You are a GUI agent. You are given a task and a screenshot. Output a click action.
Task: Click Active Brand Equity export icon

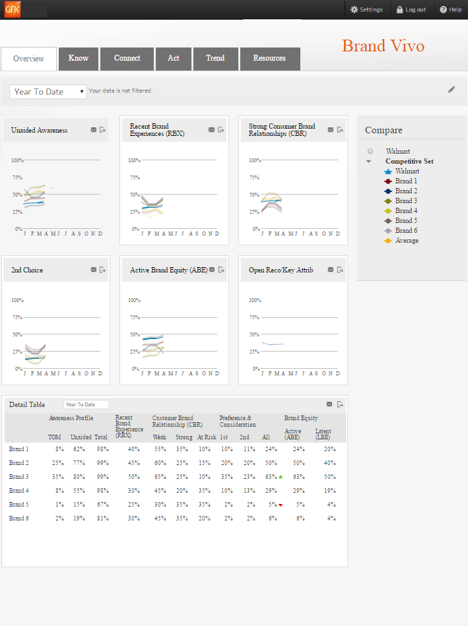tap(221, 270)
